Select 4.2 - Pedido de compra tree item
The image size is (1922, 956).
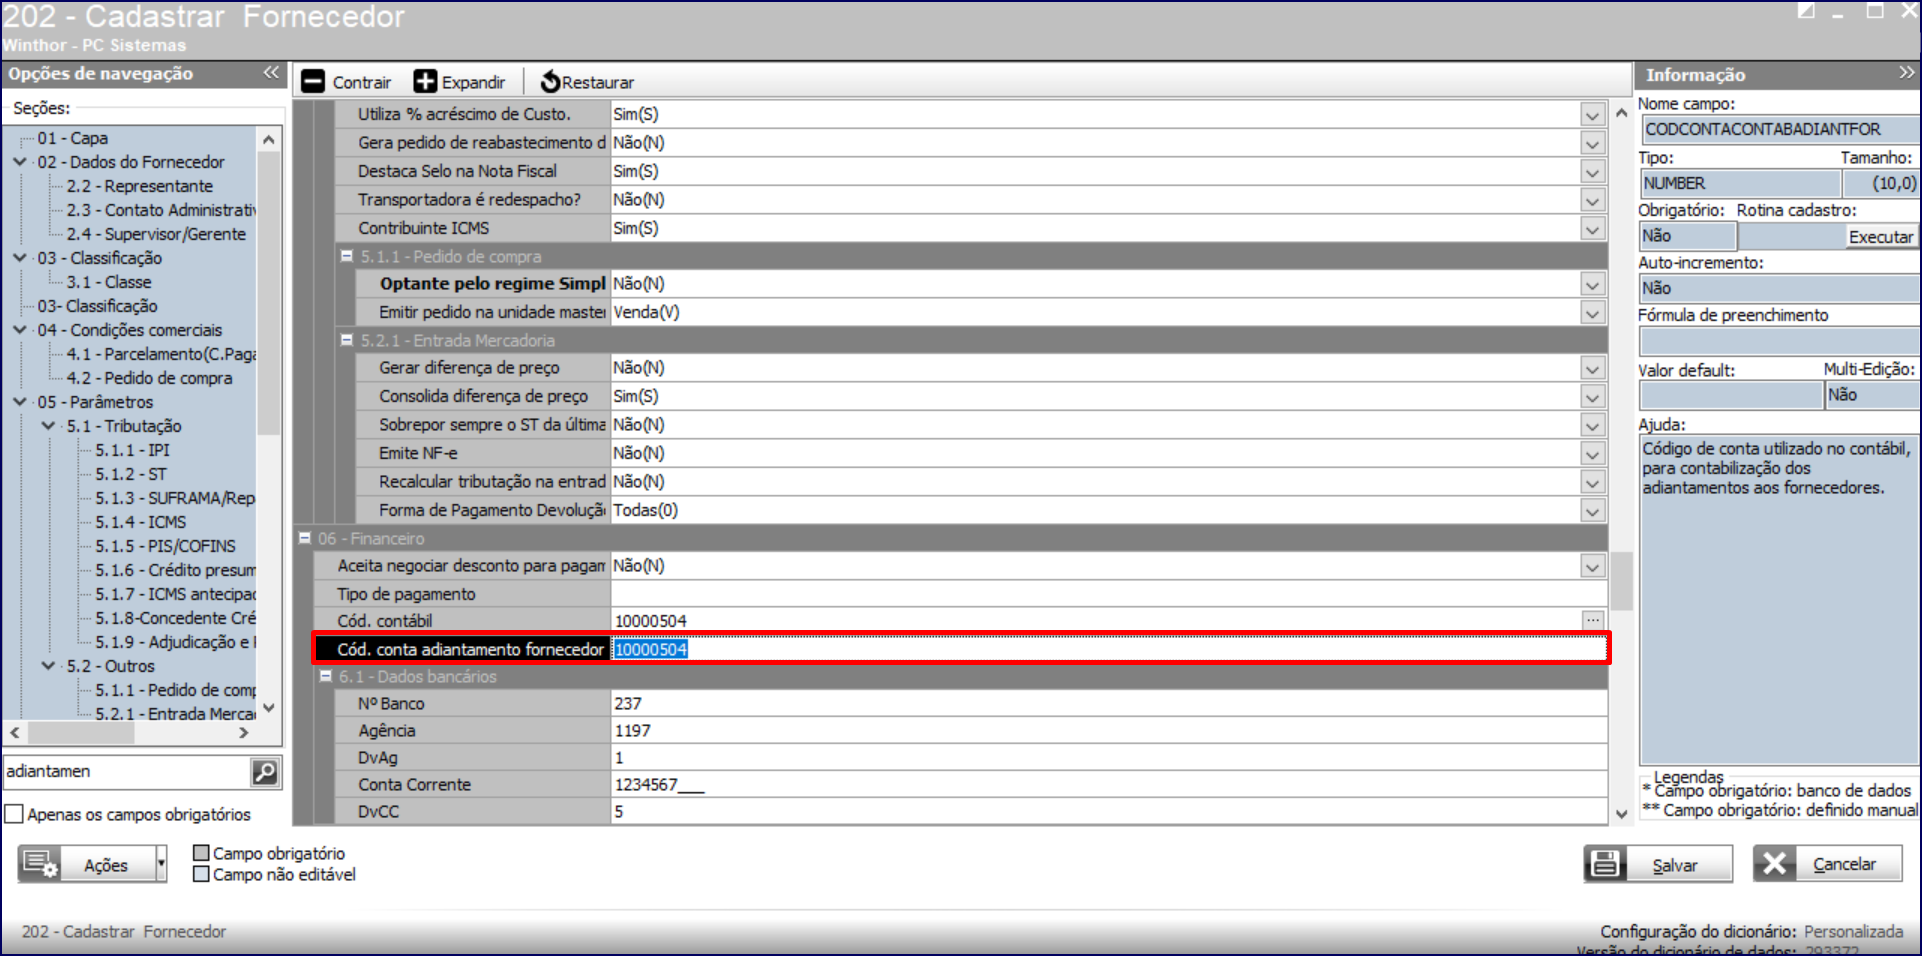coord(149,378)
